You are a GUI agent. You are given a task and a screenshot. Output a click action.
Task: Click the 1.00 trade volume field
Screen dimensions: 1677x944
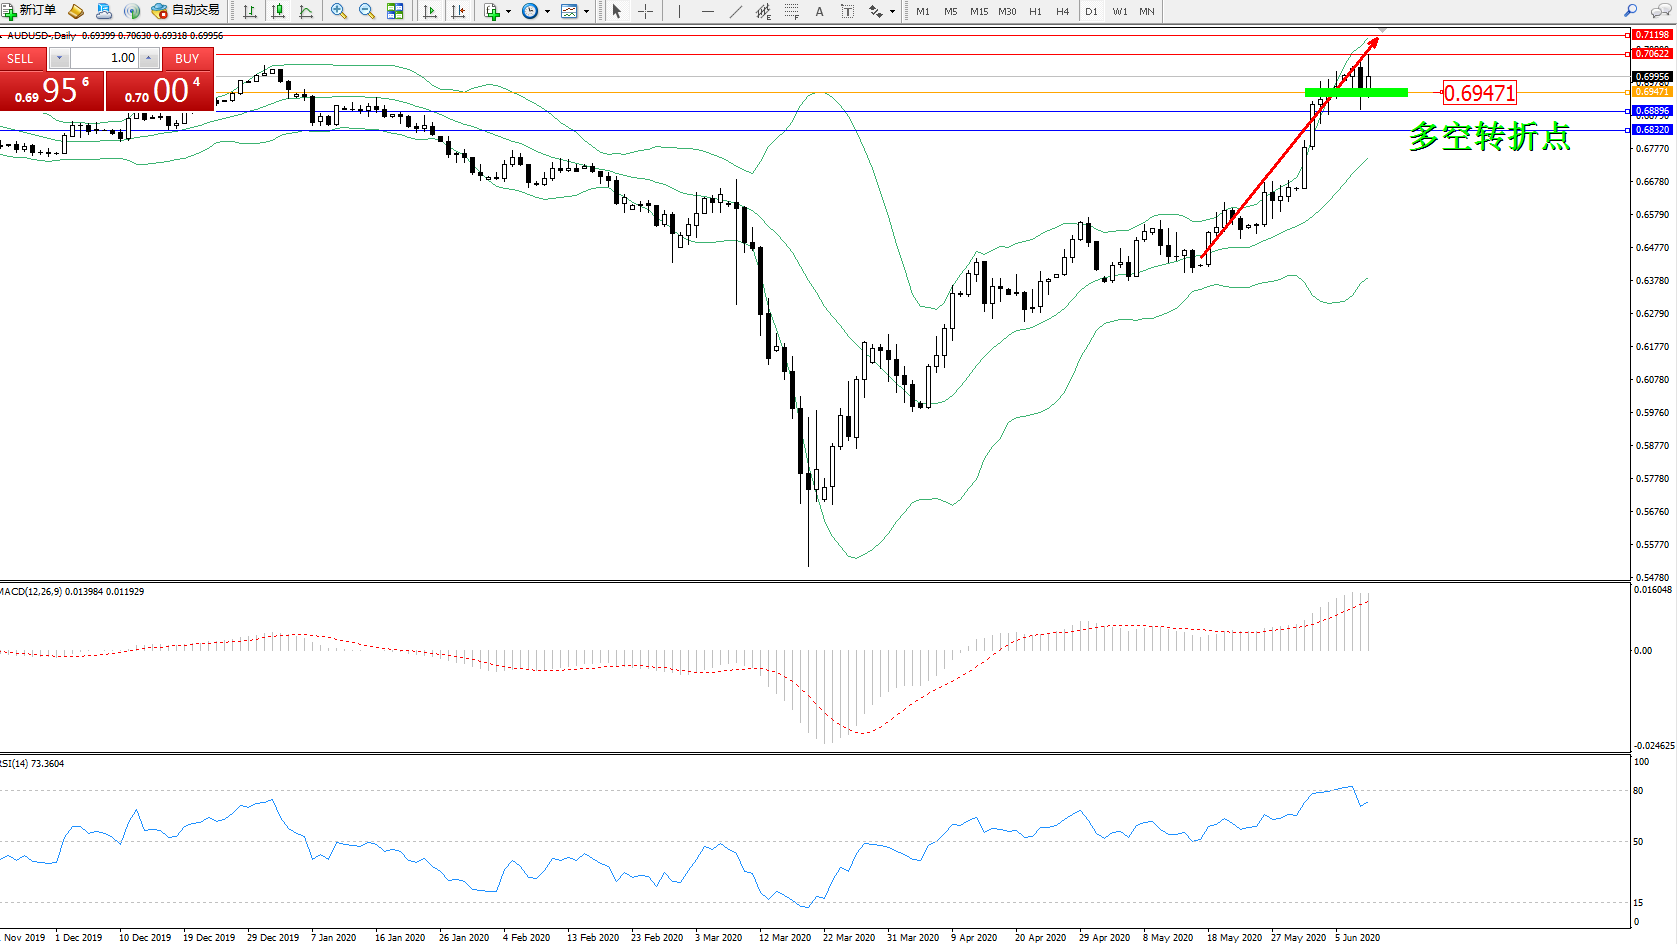106,58
